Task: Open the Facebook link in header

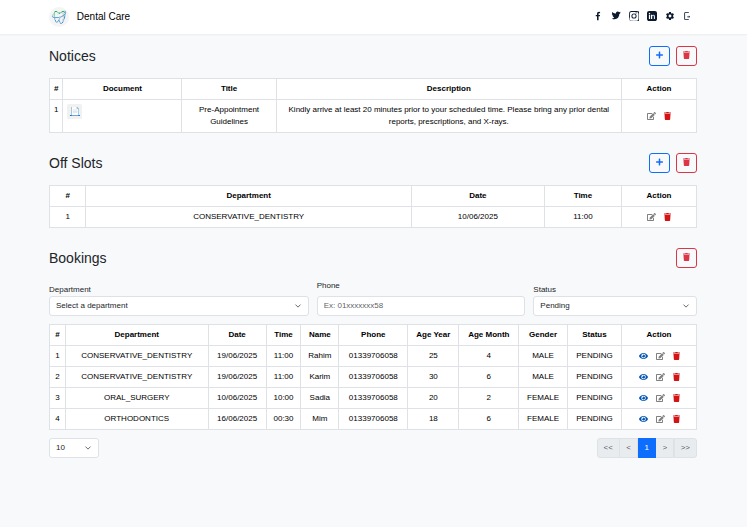Action: [598, 16]
